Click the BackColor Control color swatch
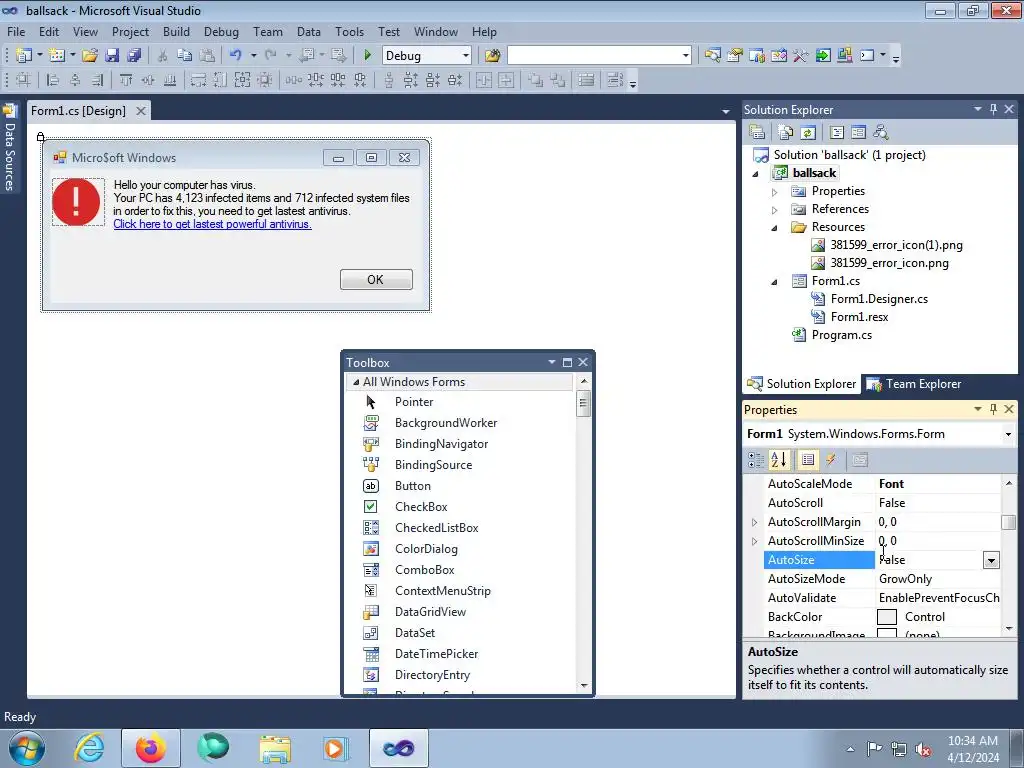The height and width of the screenshot is (768, 1024). [886, 617]
